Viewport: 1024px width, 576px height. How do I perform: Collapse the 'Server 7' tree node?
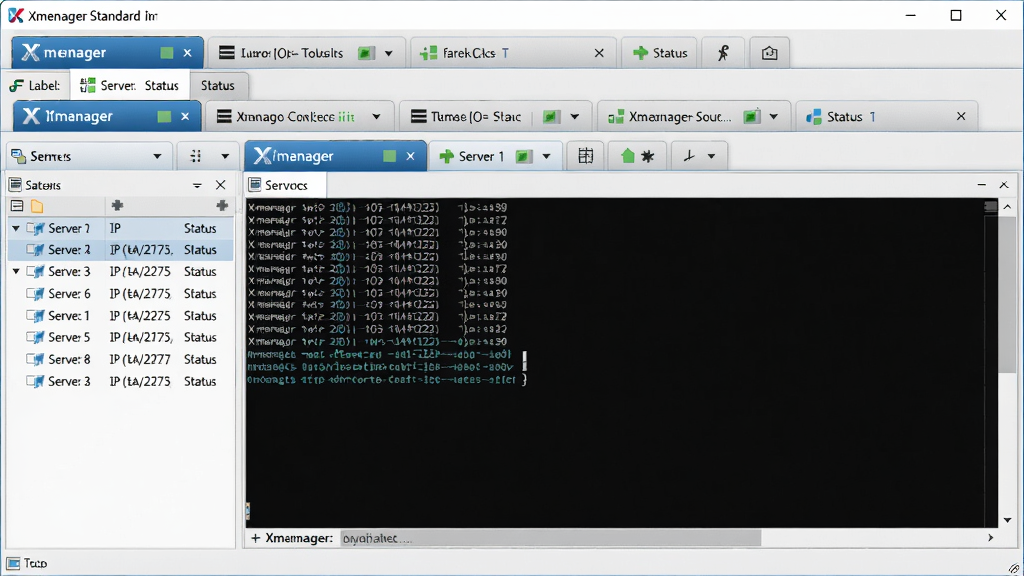pyautogui.click(x=16, y=229)
